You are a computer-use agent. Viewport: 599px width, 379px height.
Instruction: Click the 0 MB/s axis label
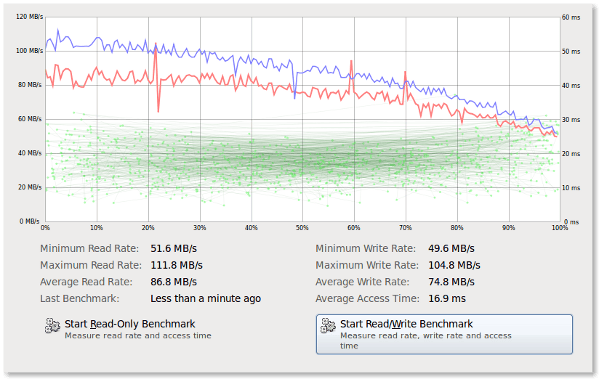point(30,221)
